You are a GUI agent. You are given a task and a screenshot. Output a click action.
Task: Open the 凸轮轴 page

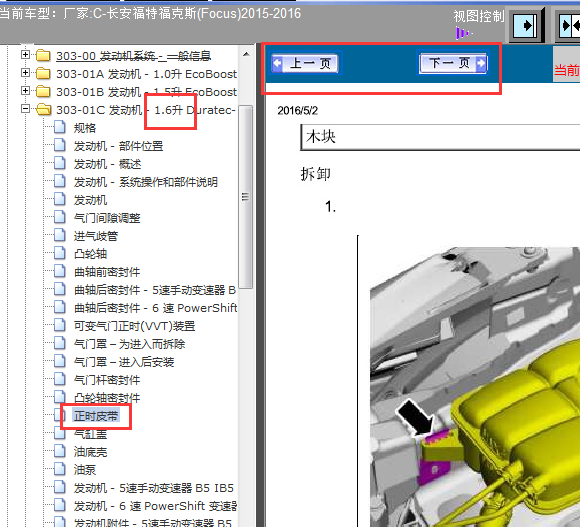90,254
